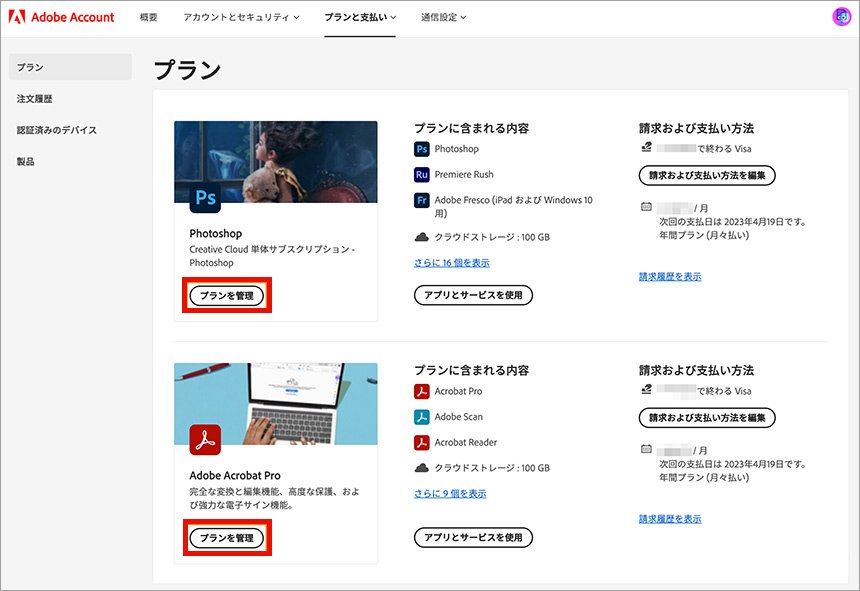Expand the 通信設定 dropdown

coord(443,17)
